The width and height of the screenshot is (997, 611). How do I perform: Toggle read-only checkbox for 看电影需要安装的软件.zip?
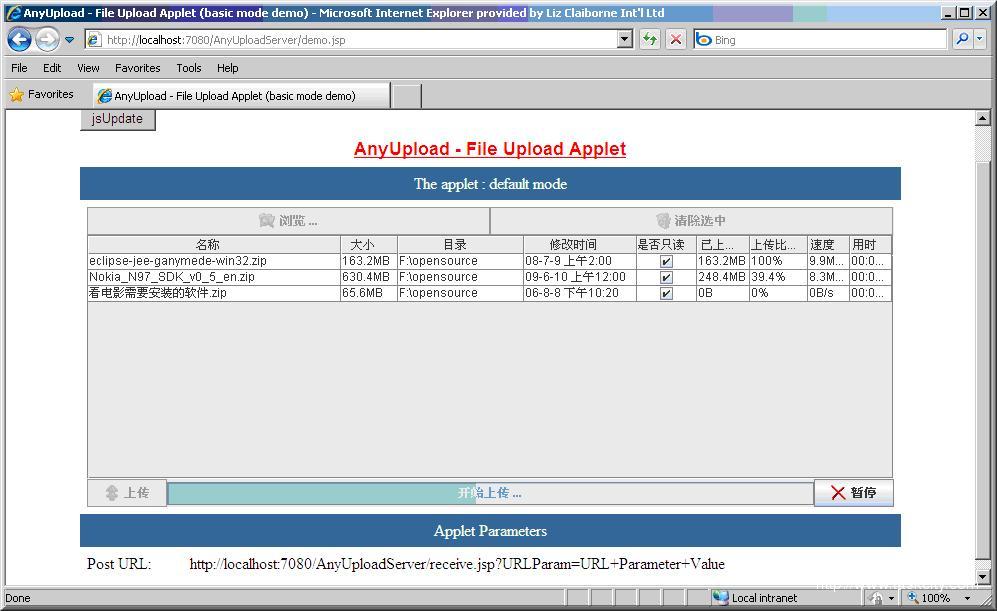tap(666, 293)
